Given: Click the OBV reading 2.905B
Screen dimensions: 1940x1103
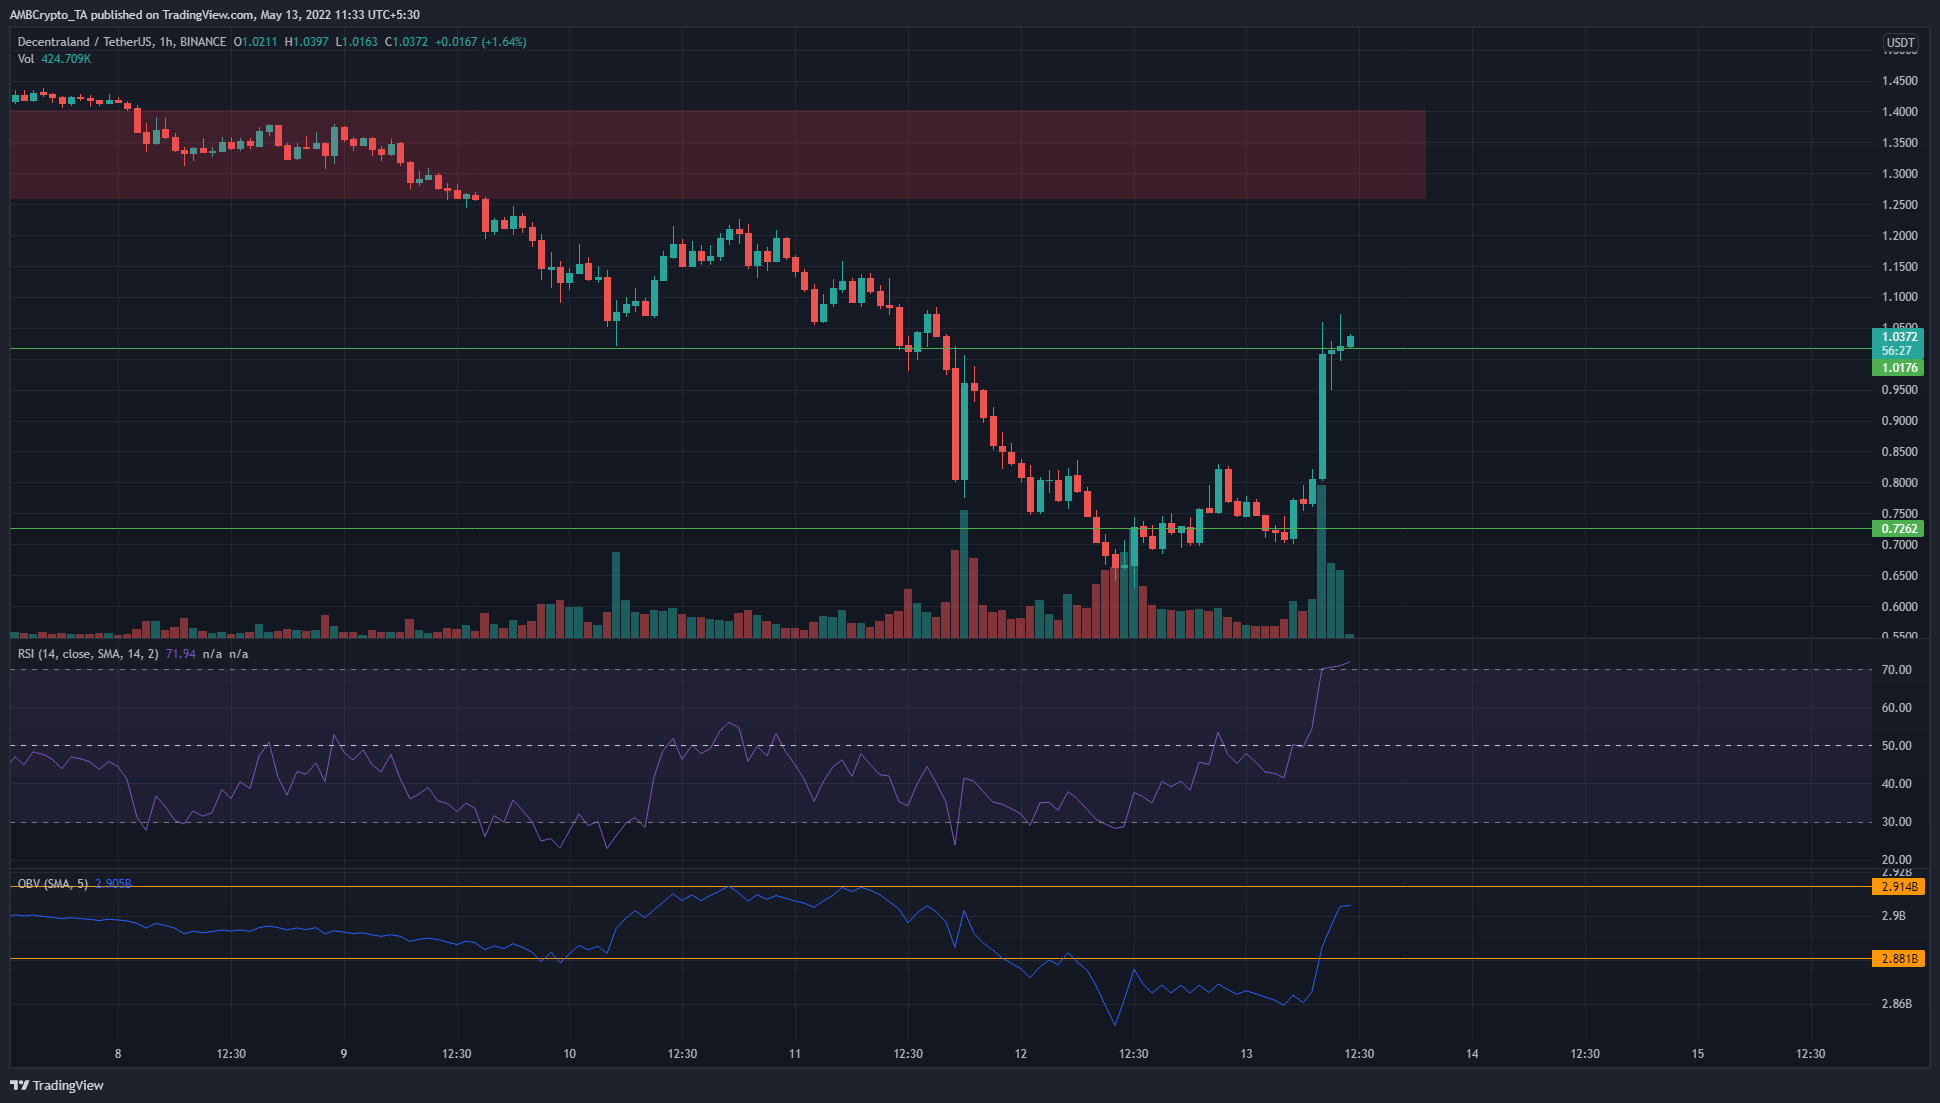Looking at the screenshot, I should click(113, 884).
